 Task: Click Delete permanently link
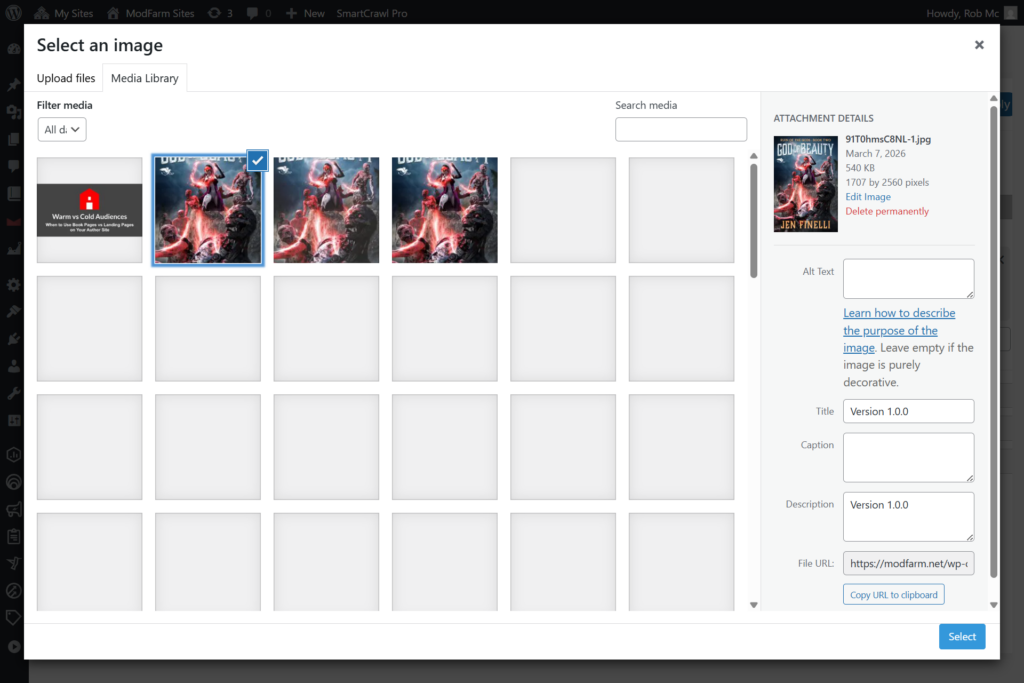point(887,211)
